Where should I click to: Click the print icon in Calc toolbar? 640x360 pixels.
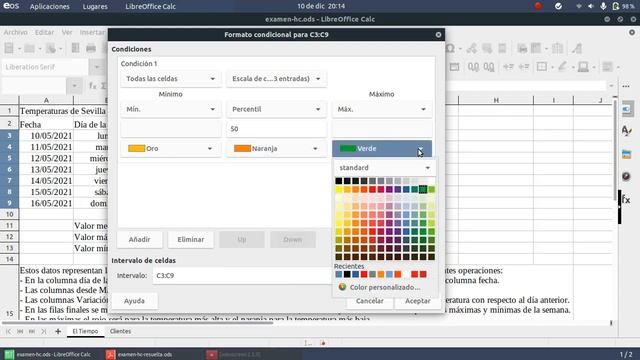pyautogui.click(x=91, y=49)
